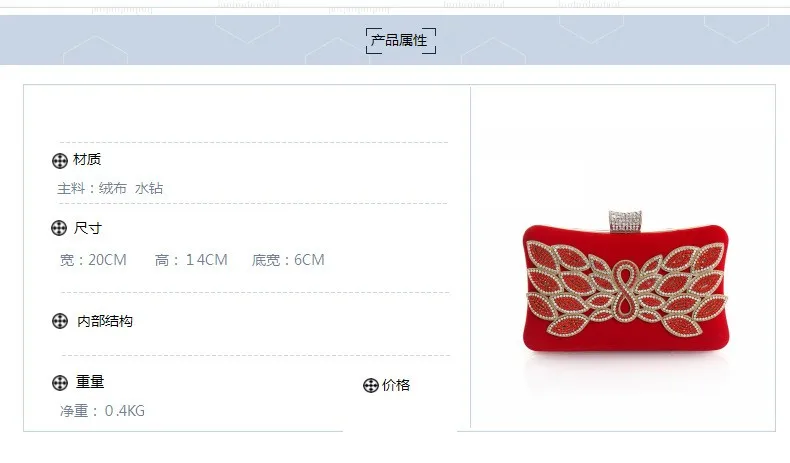Click the bullet icon beside 材质
790x463 pixels.
tap(60, 161)
